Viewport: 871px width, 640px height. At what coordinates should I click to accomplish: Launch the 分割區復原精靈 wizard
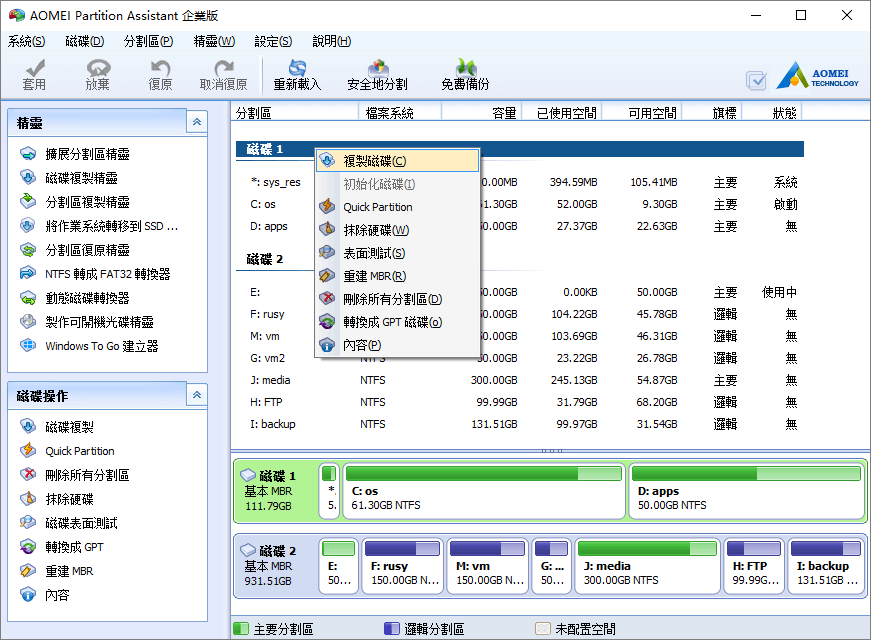click(x=74, y=250)
